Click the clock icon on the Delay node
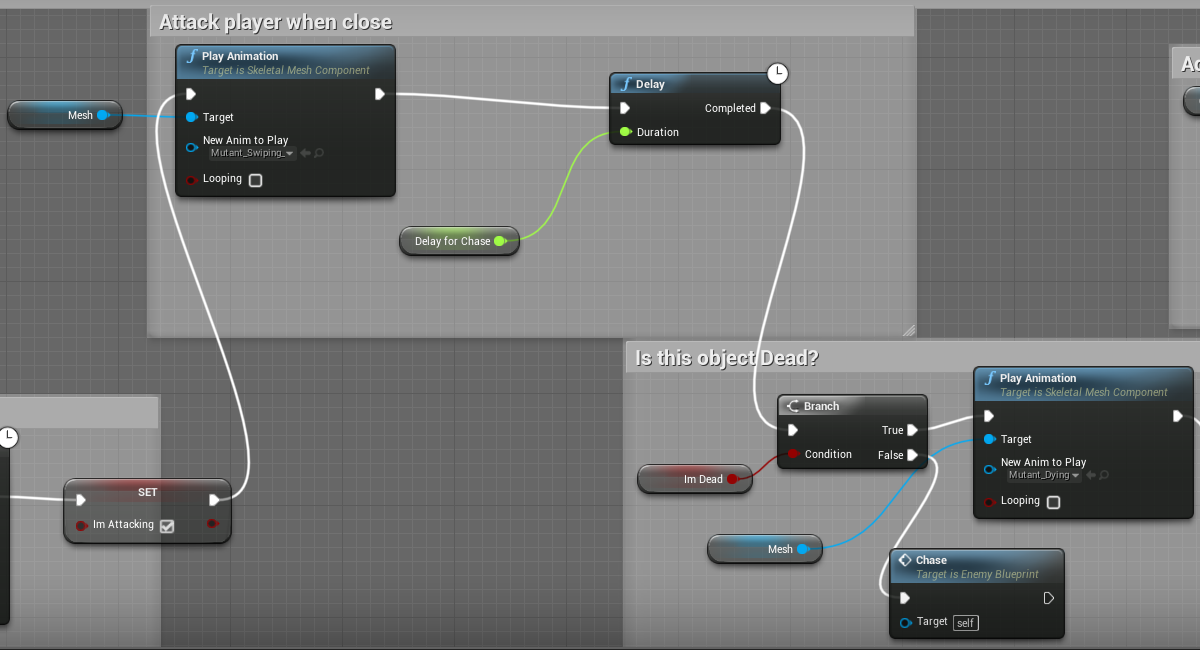This screenshot has height=650, width=1200. pyautogui.click(x=777, y=73)
